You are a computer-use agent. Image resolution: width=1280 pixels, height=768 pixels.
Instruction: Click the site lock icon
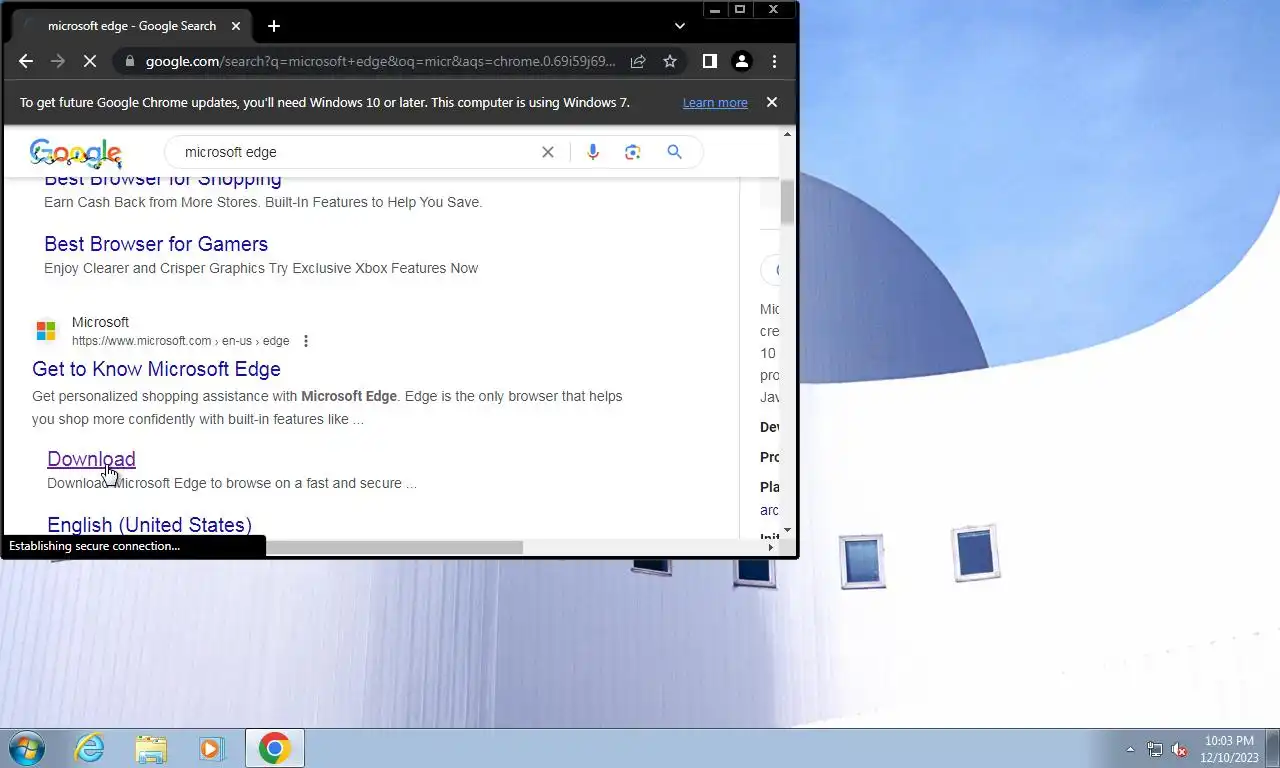(x=129, y=61)
